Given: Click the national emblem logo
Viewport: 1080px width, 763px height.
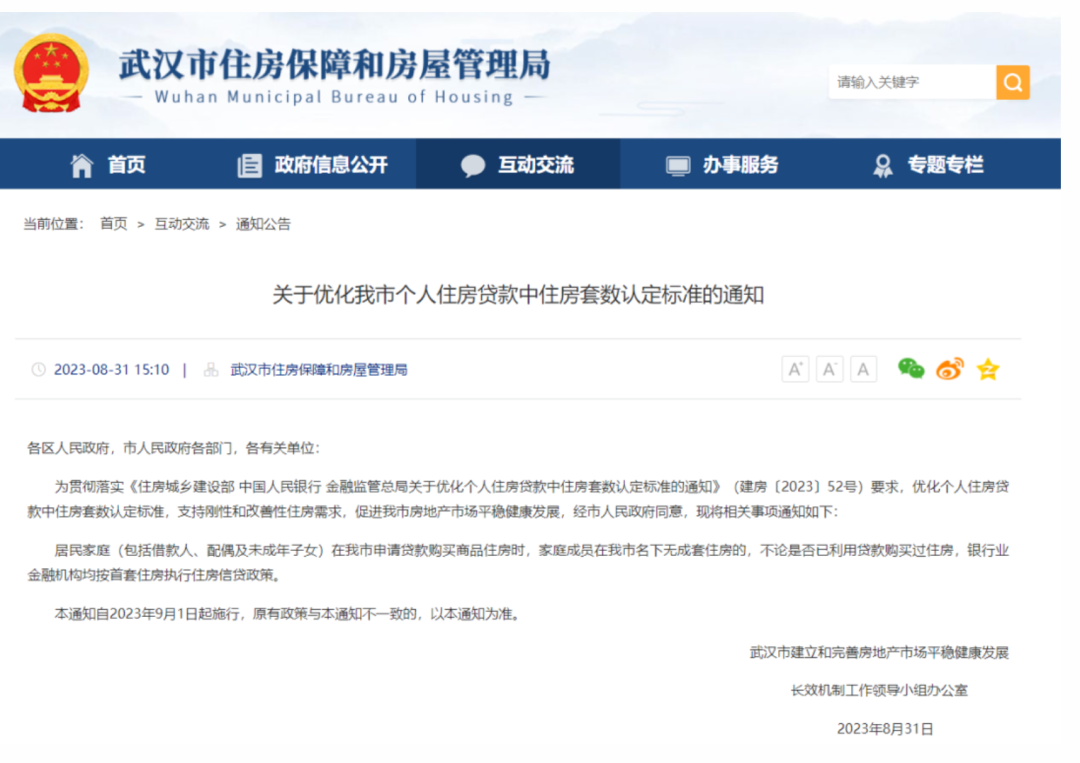Looking at the screenshot, I should [x=52, y=73].
